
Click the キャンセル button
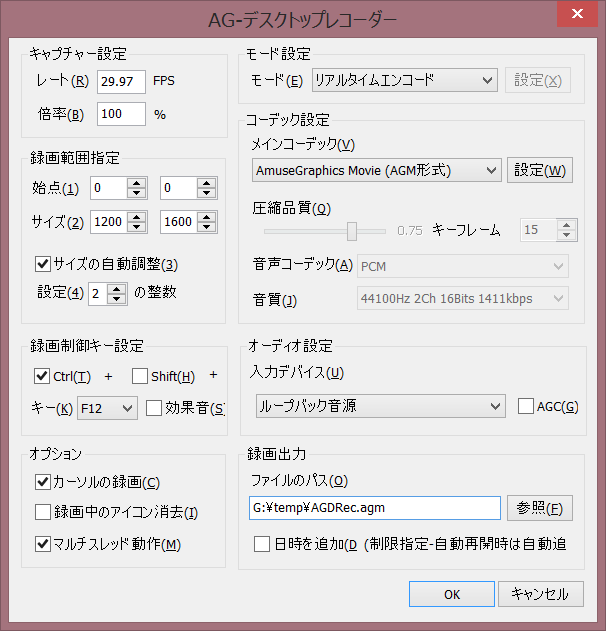pyautogui.click(x=540, y=594)
